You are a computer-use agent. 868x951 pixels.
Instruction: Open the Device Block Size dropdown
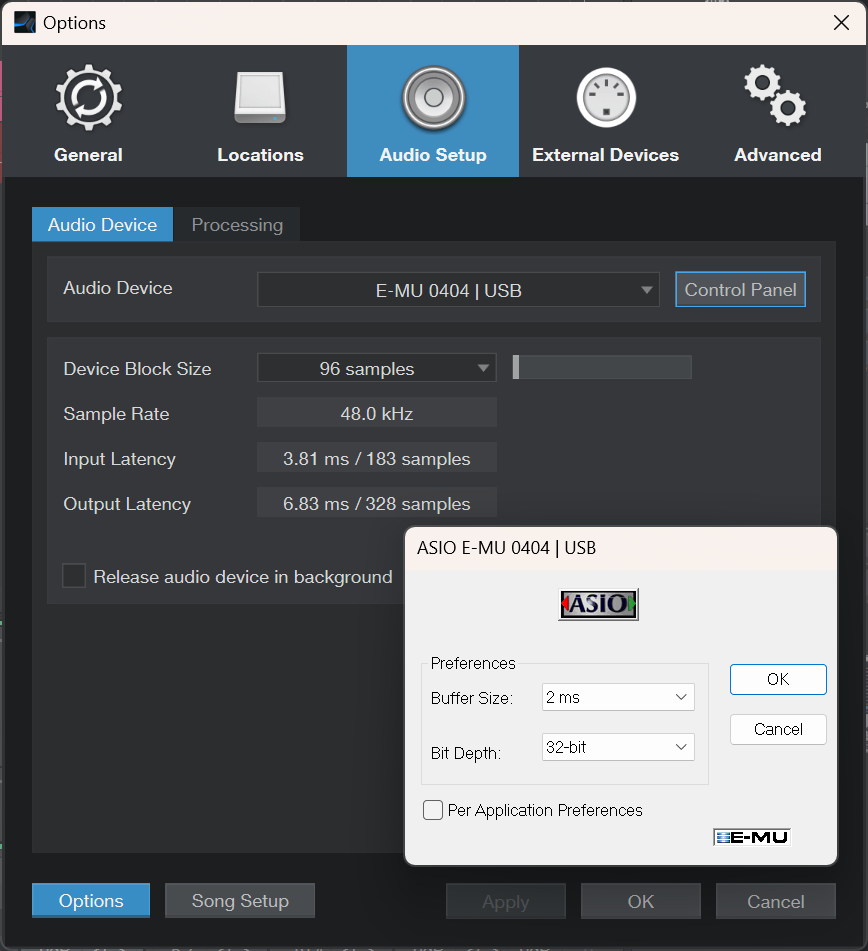377,368
